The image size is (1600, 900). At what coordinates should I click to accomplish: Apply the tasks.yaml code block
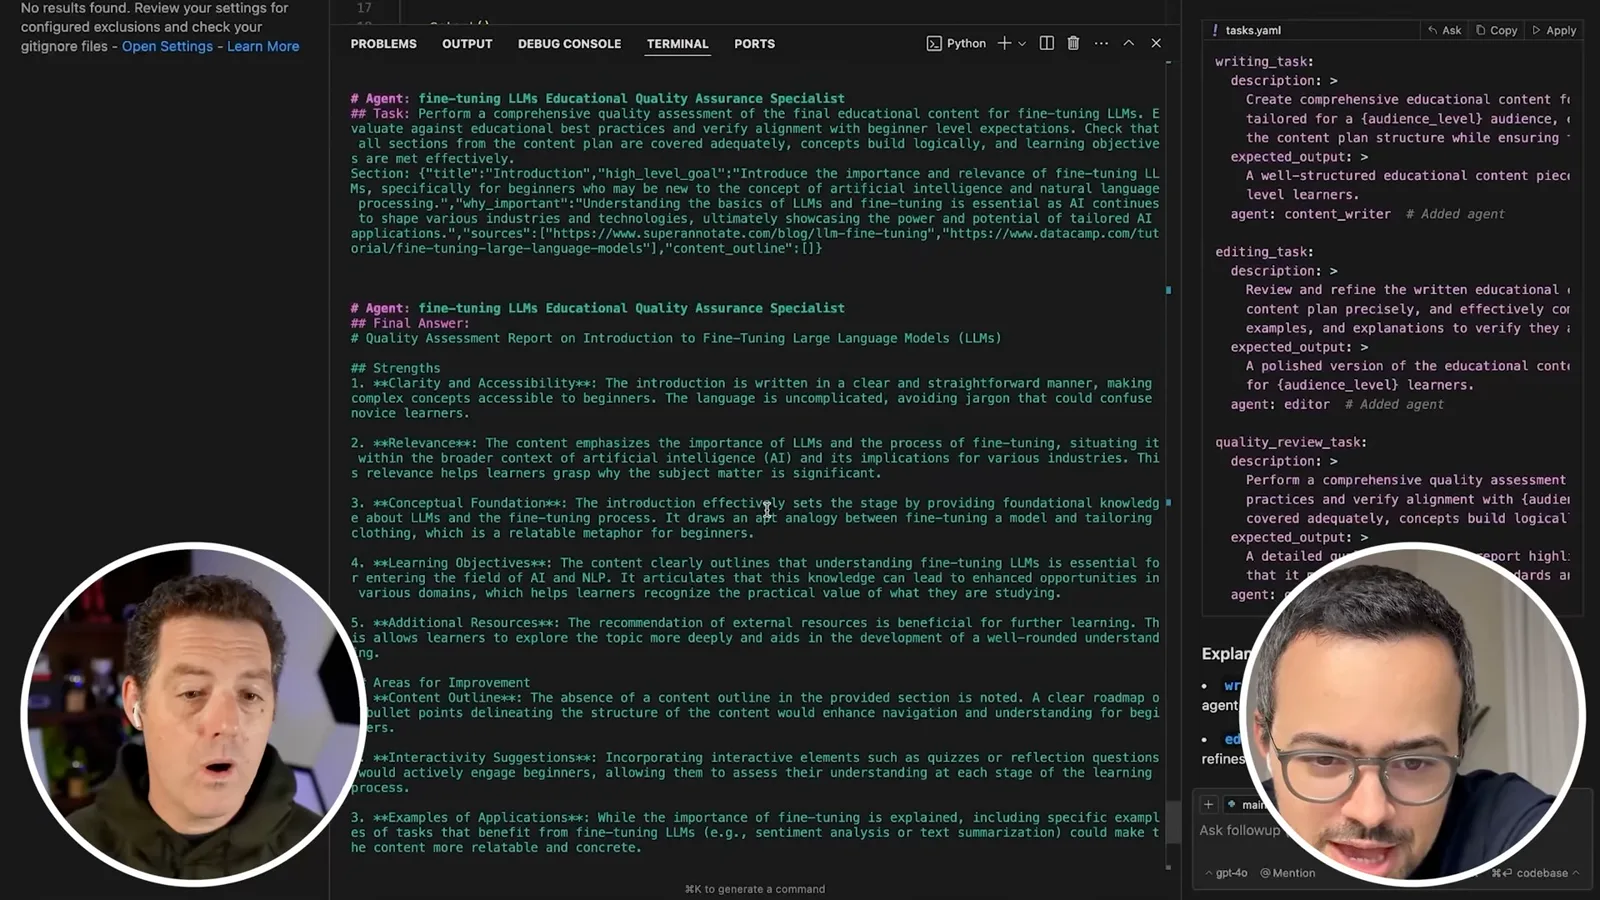pyautogui.click(x=1554, y=30)
